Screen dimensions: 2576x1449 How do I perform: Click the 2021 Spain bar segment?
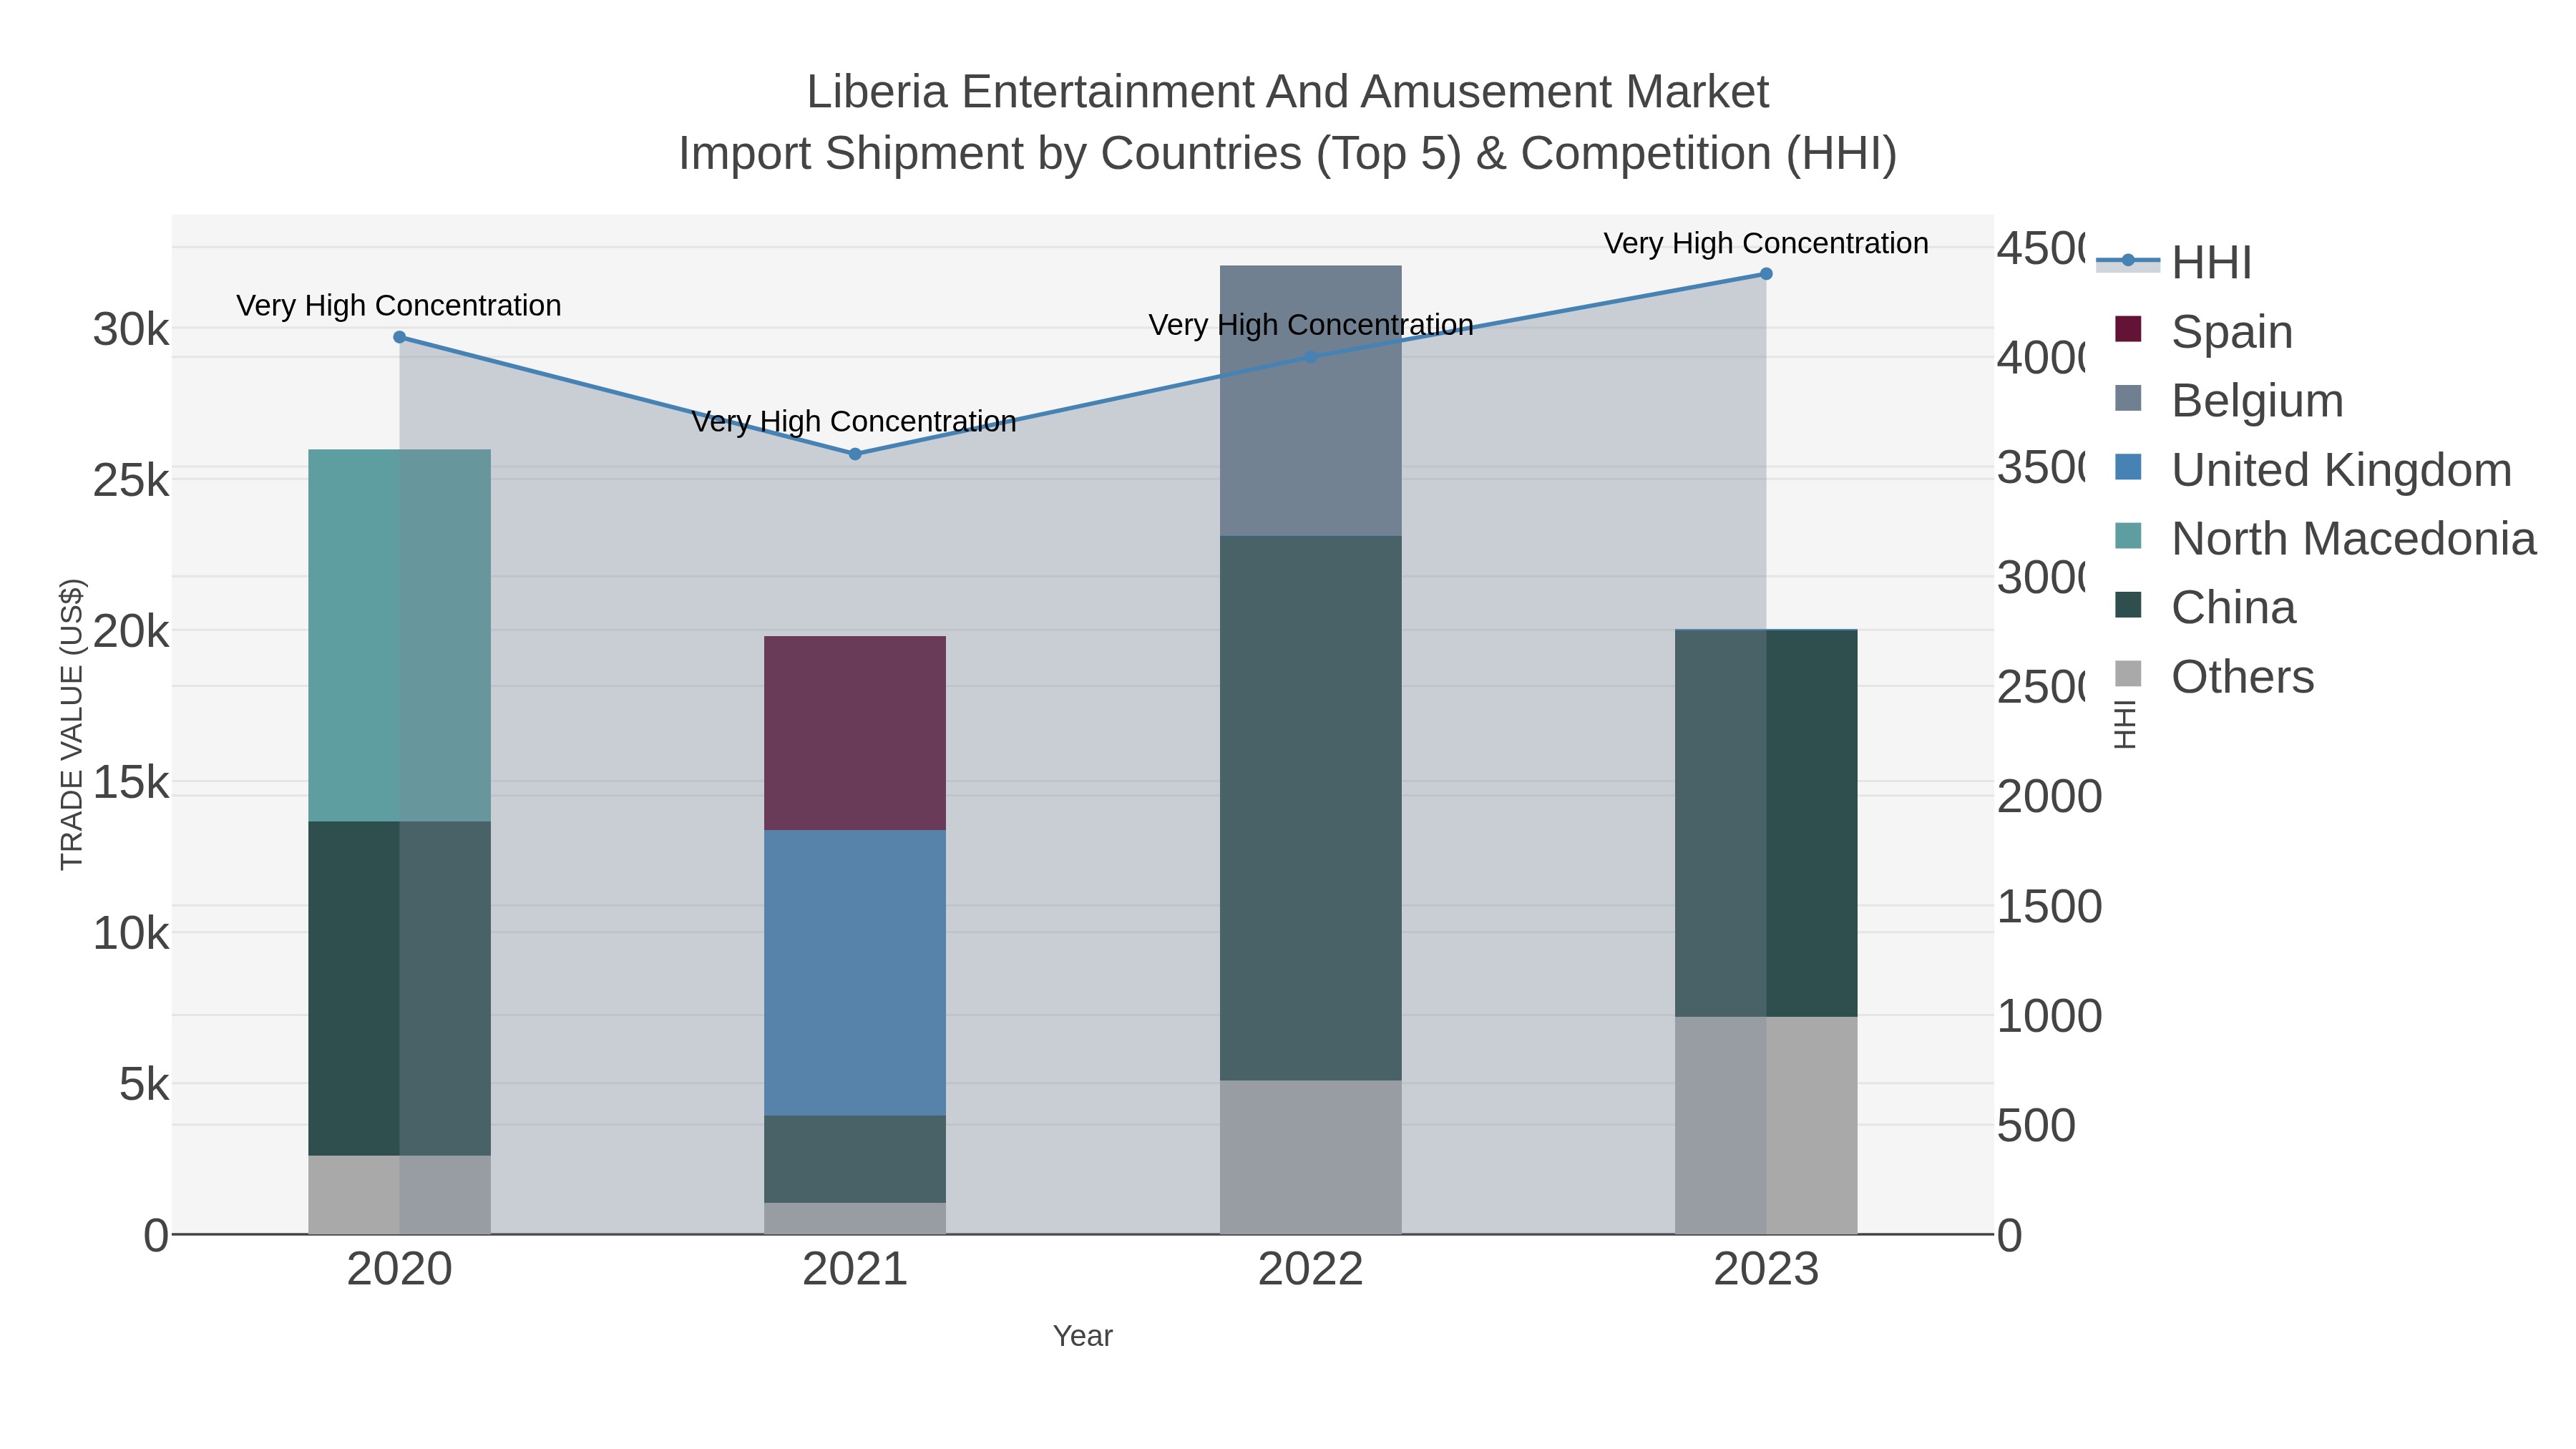pos(855,733)
